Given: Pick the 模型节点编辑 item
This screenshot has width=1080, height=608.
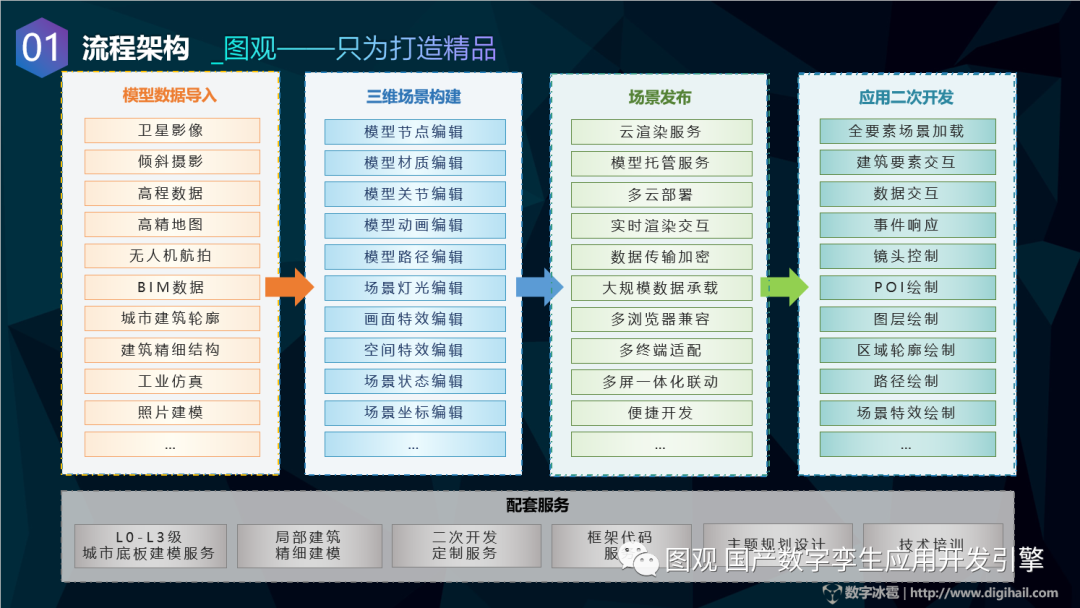Looking at the screenshot, I should pos(415,132).
